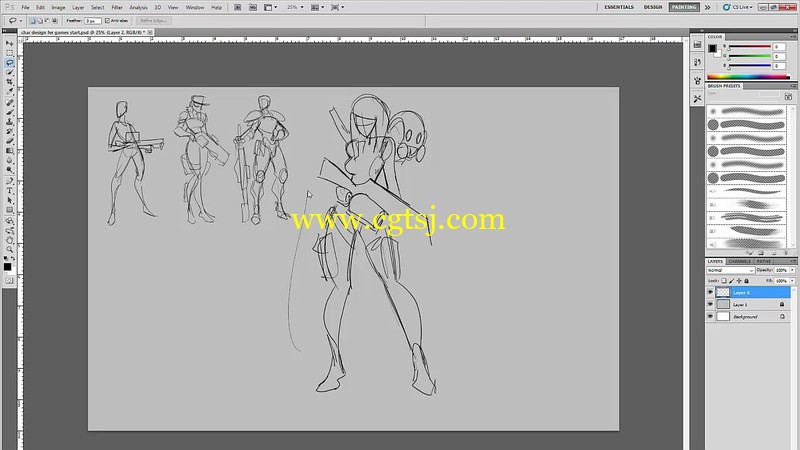The image size is (800, 450).
Task: Toggle Lock all padlock icon
Action: tap(746, 281)
